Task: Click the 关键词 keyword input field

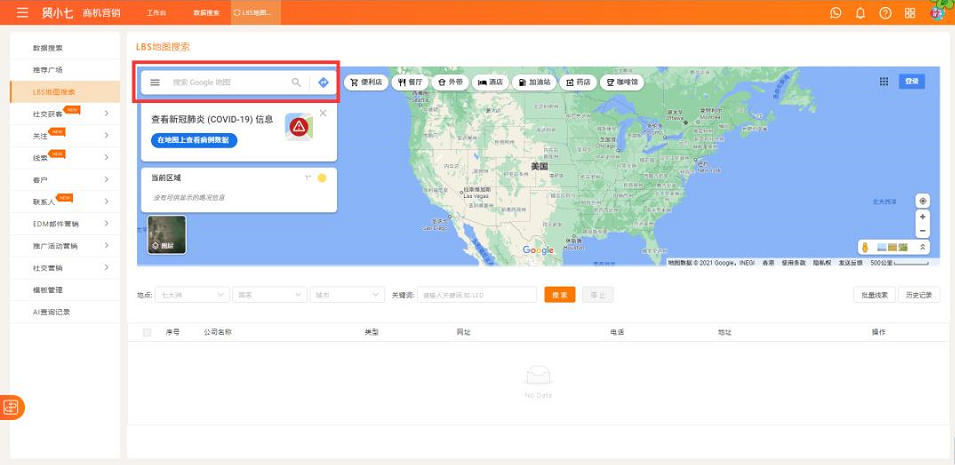Action: pyautogui.click(x=477, y=295)
